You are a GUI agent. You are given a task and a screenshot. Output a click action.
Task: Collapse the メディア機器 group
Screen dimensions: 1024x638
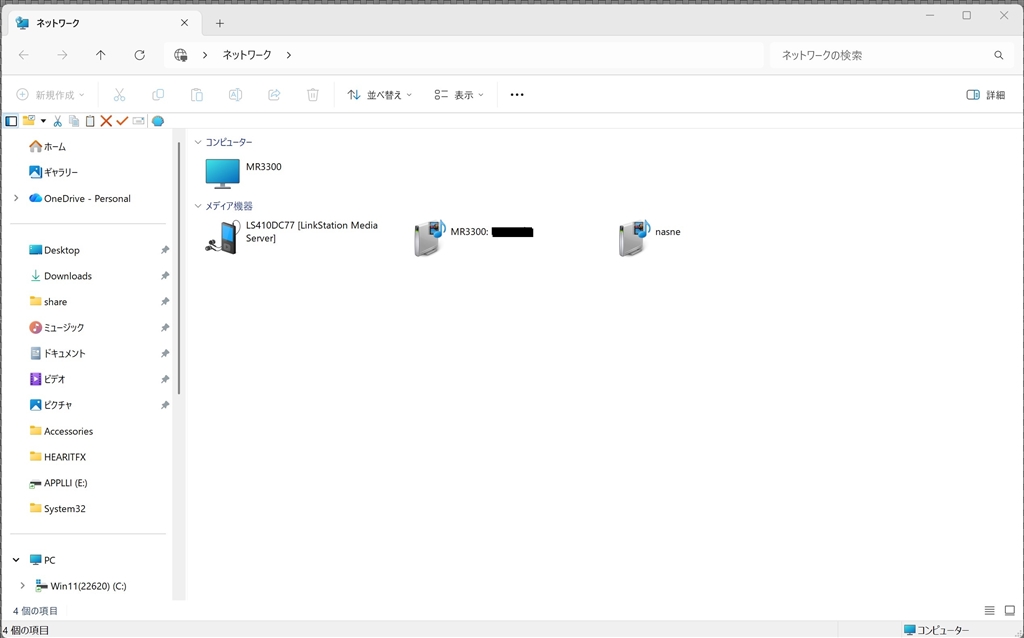pos(198,206)
